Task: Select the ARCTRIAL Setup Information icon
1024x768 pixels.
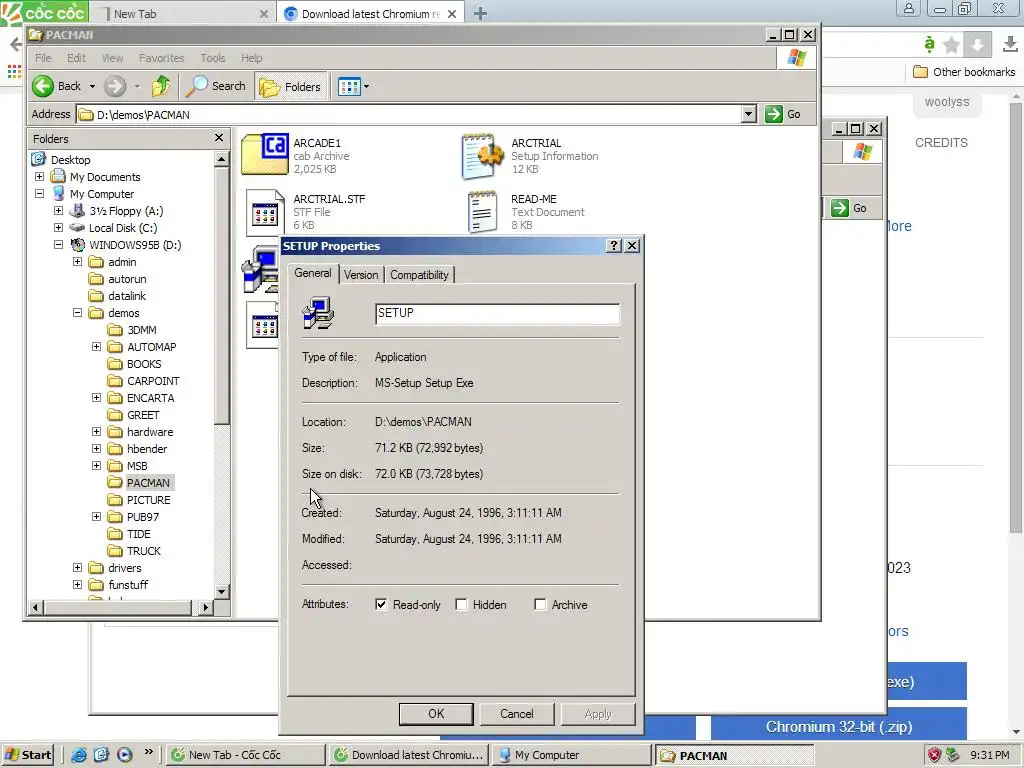Action: [483, 155]
